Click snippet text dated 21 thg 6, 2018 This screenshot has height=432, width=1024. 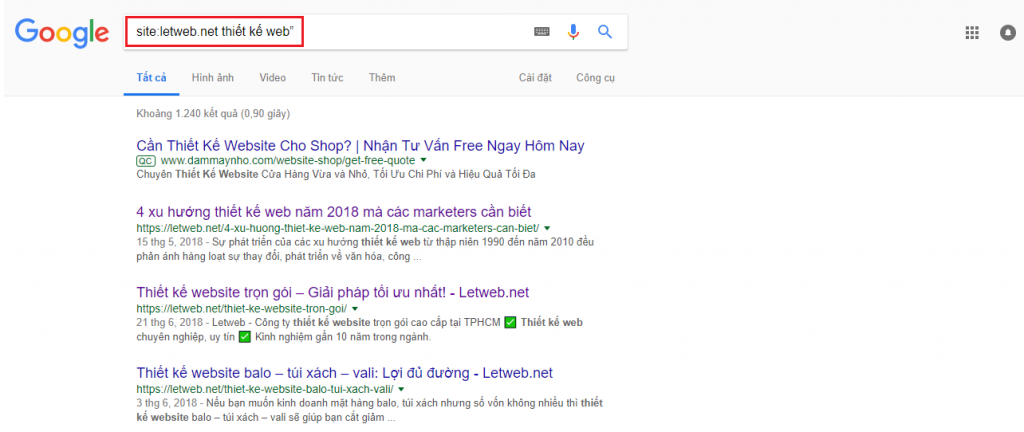click(360, 330)
